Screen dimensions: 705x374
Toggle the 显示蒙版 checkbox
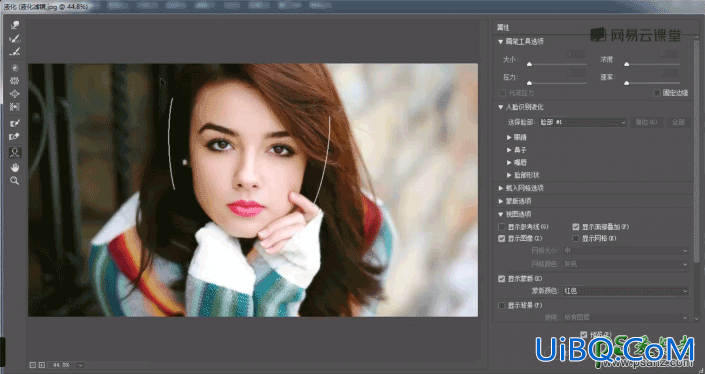coord(502,279)
